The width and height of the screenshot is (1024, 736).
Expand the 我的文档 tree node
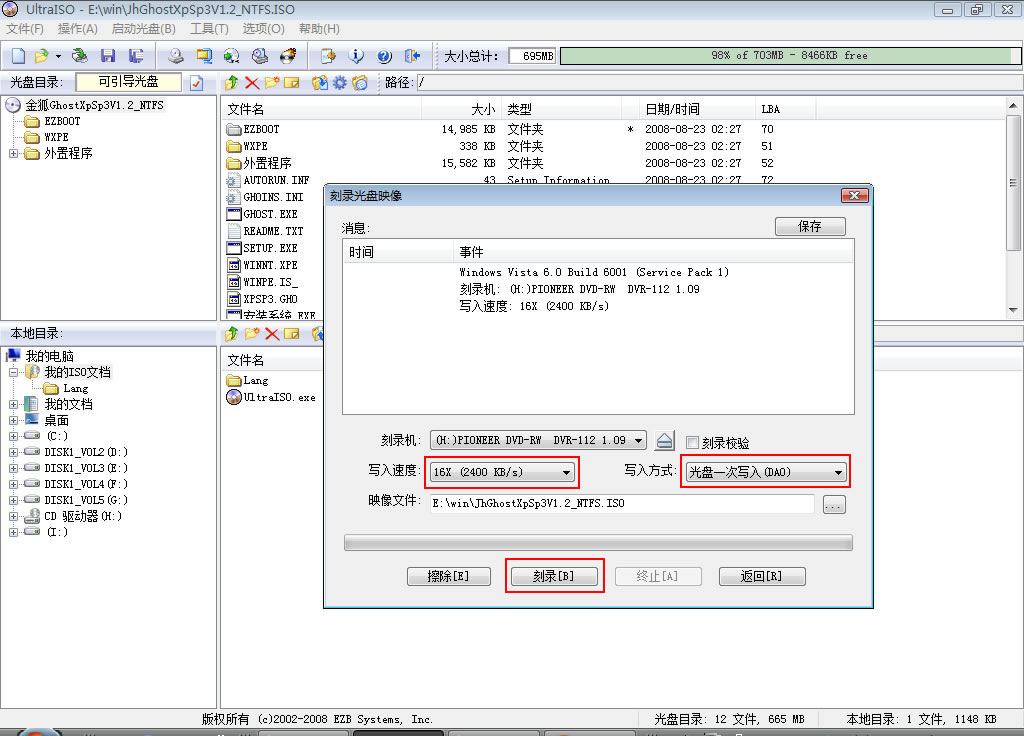pyautogui.click(x=13, y=404)
